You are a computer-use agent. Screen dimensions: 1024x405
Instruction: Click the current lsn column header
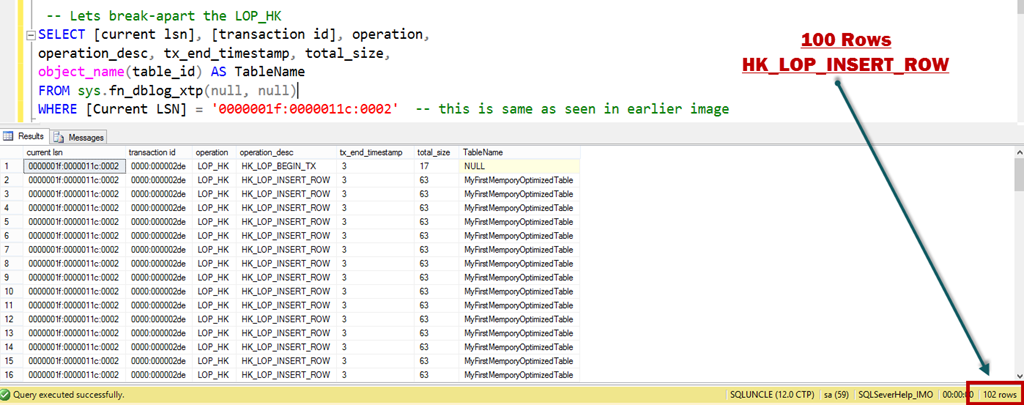(46, 152)
